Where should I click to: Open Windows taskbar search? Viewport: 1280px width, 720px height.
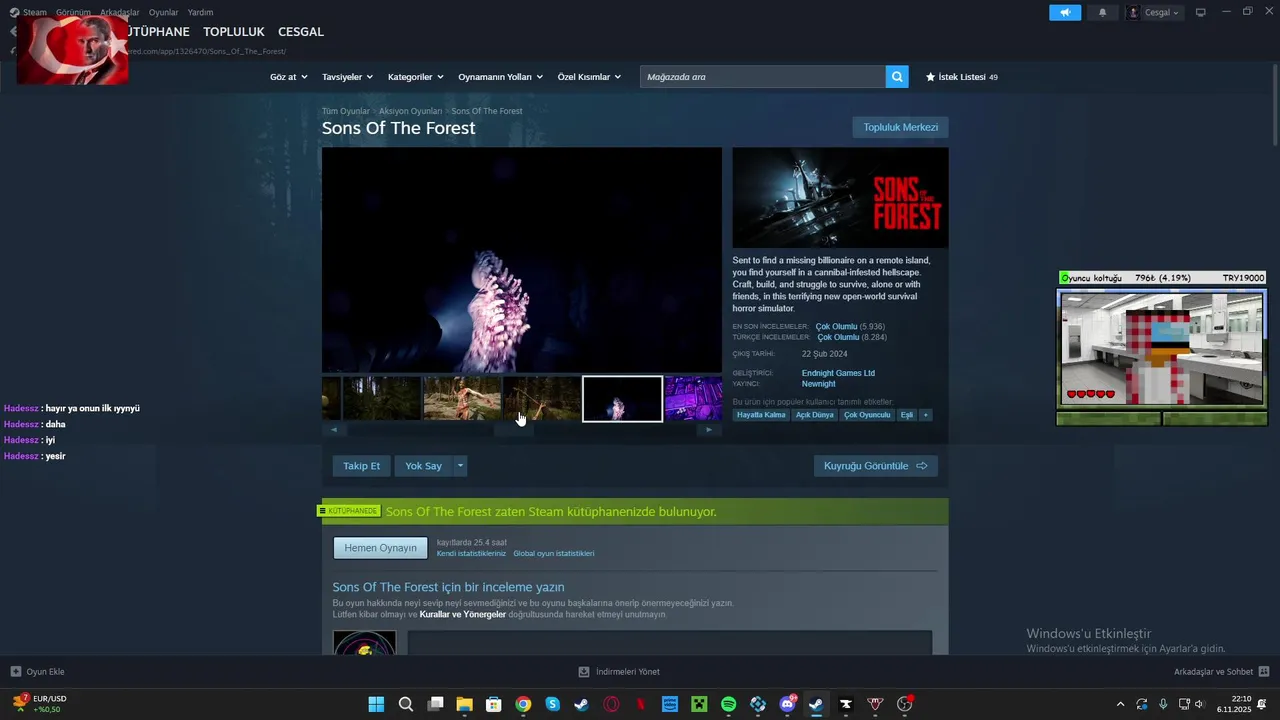tap(405, 704)
